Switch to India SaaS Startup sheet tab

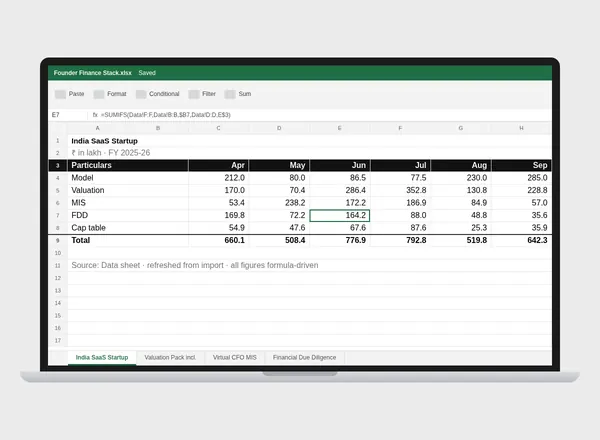102,357
